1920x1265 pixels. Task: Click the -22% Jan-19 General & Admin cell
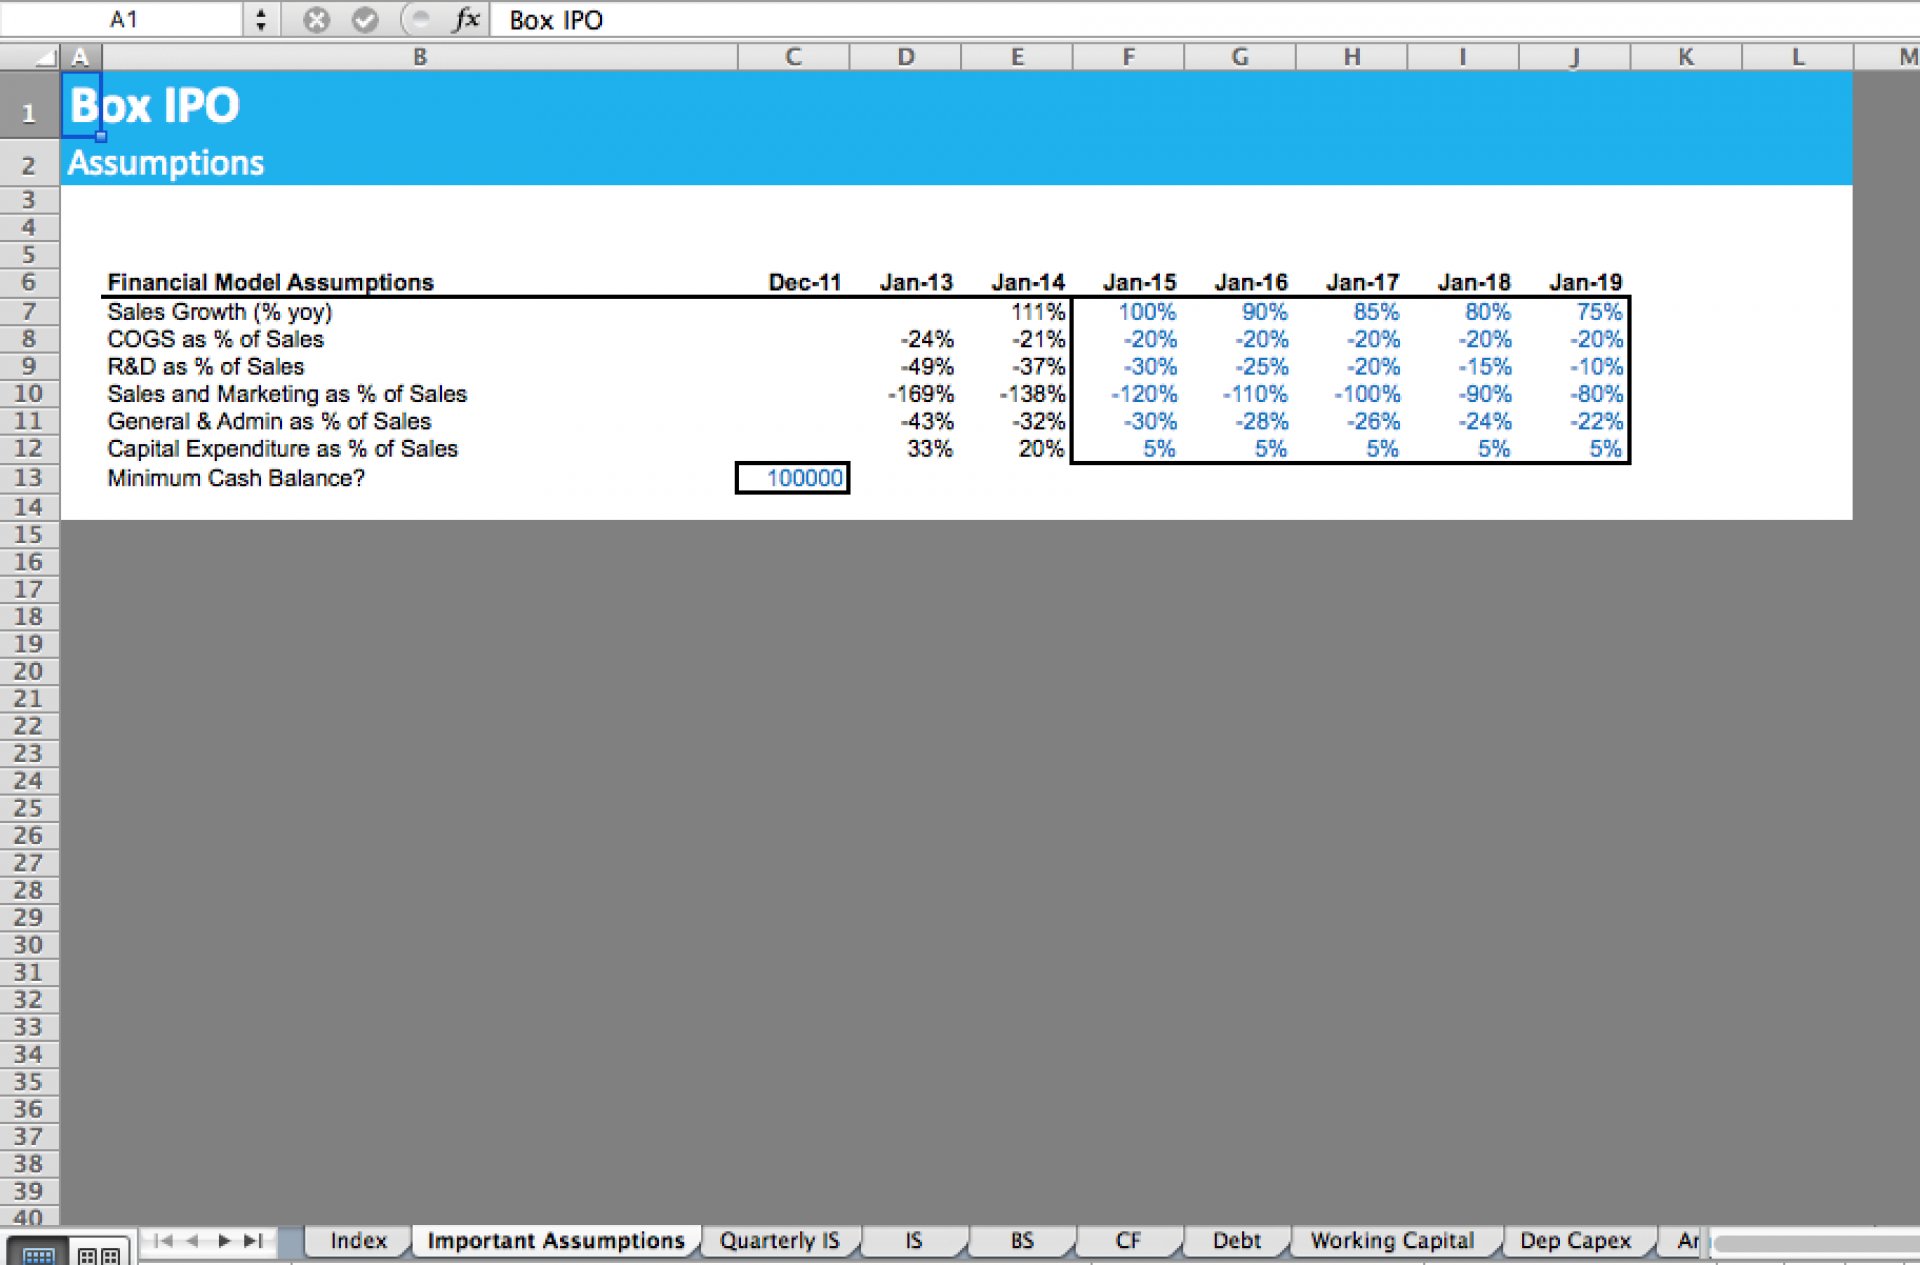click(x=1596, y=421)
